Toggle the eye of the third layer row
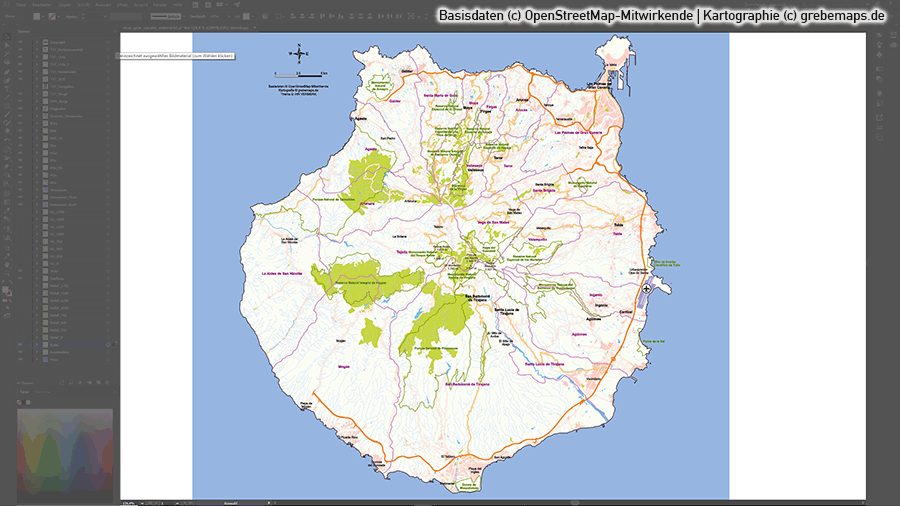900x506 pixels. (22, 58)
